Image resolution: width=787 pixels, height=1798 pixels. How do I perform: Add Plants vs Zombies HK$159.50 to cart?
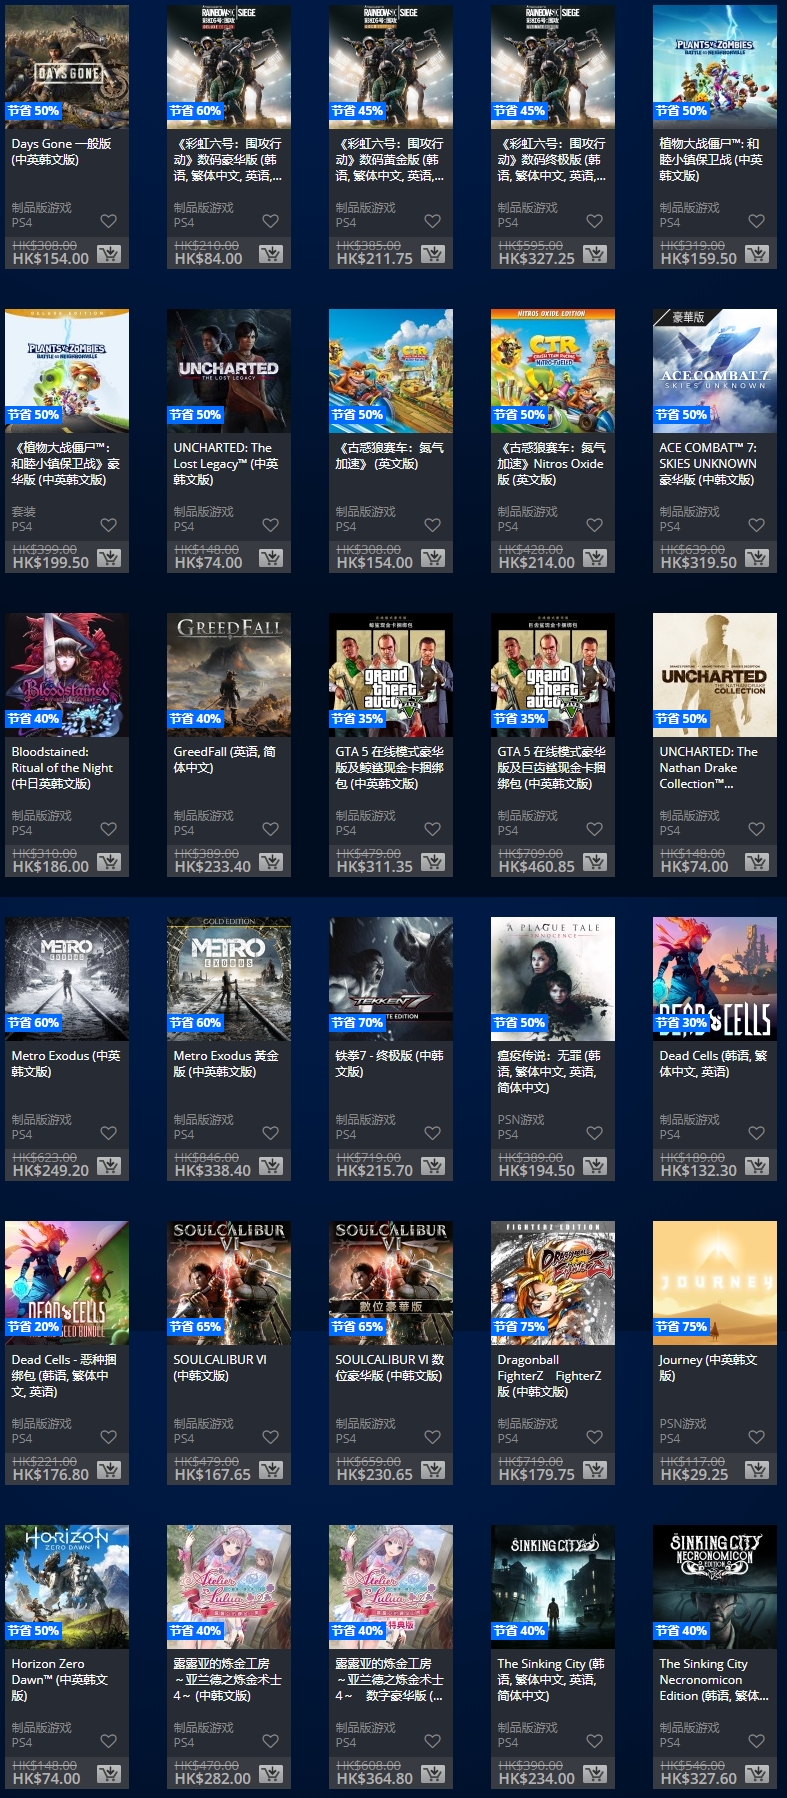tap(757, 254)
